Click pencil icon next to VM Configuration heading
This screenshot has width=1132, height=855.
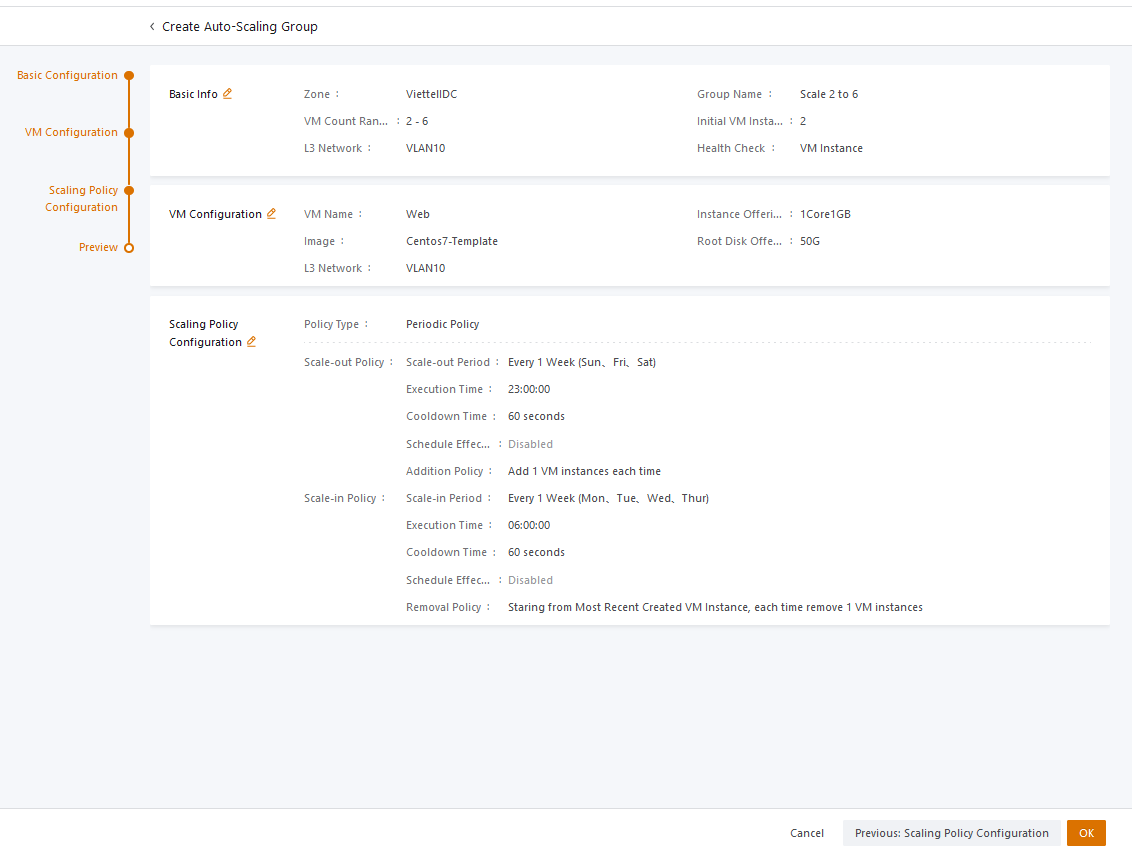tap(271, 214)
